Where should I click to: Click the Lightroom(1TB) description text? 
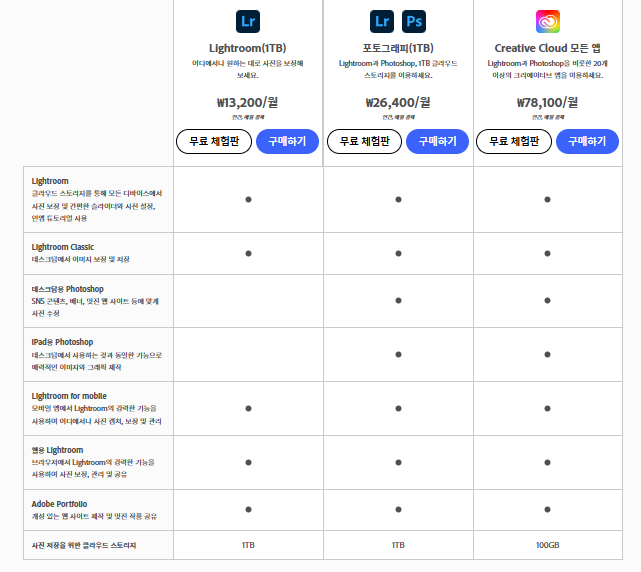[x=248, y=70]
